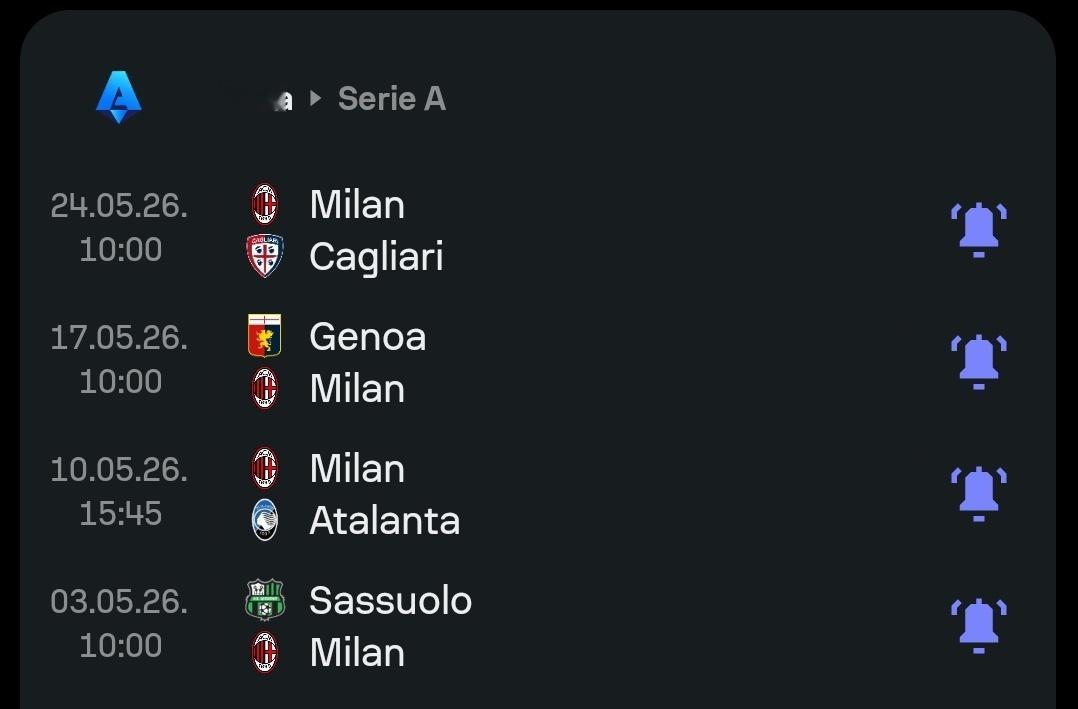Enable alert bell for Genoa vs Milan
1078x709 pixels.
[x=978, y=361]
